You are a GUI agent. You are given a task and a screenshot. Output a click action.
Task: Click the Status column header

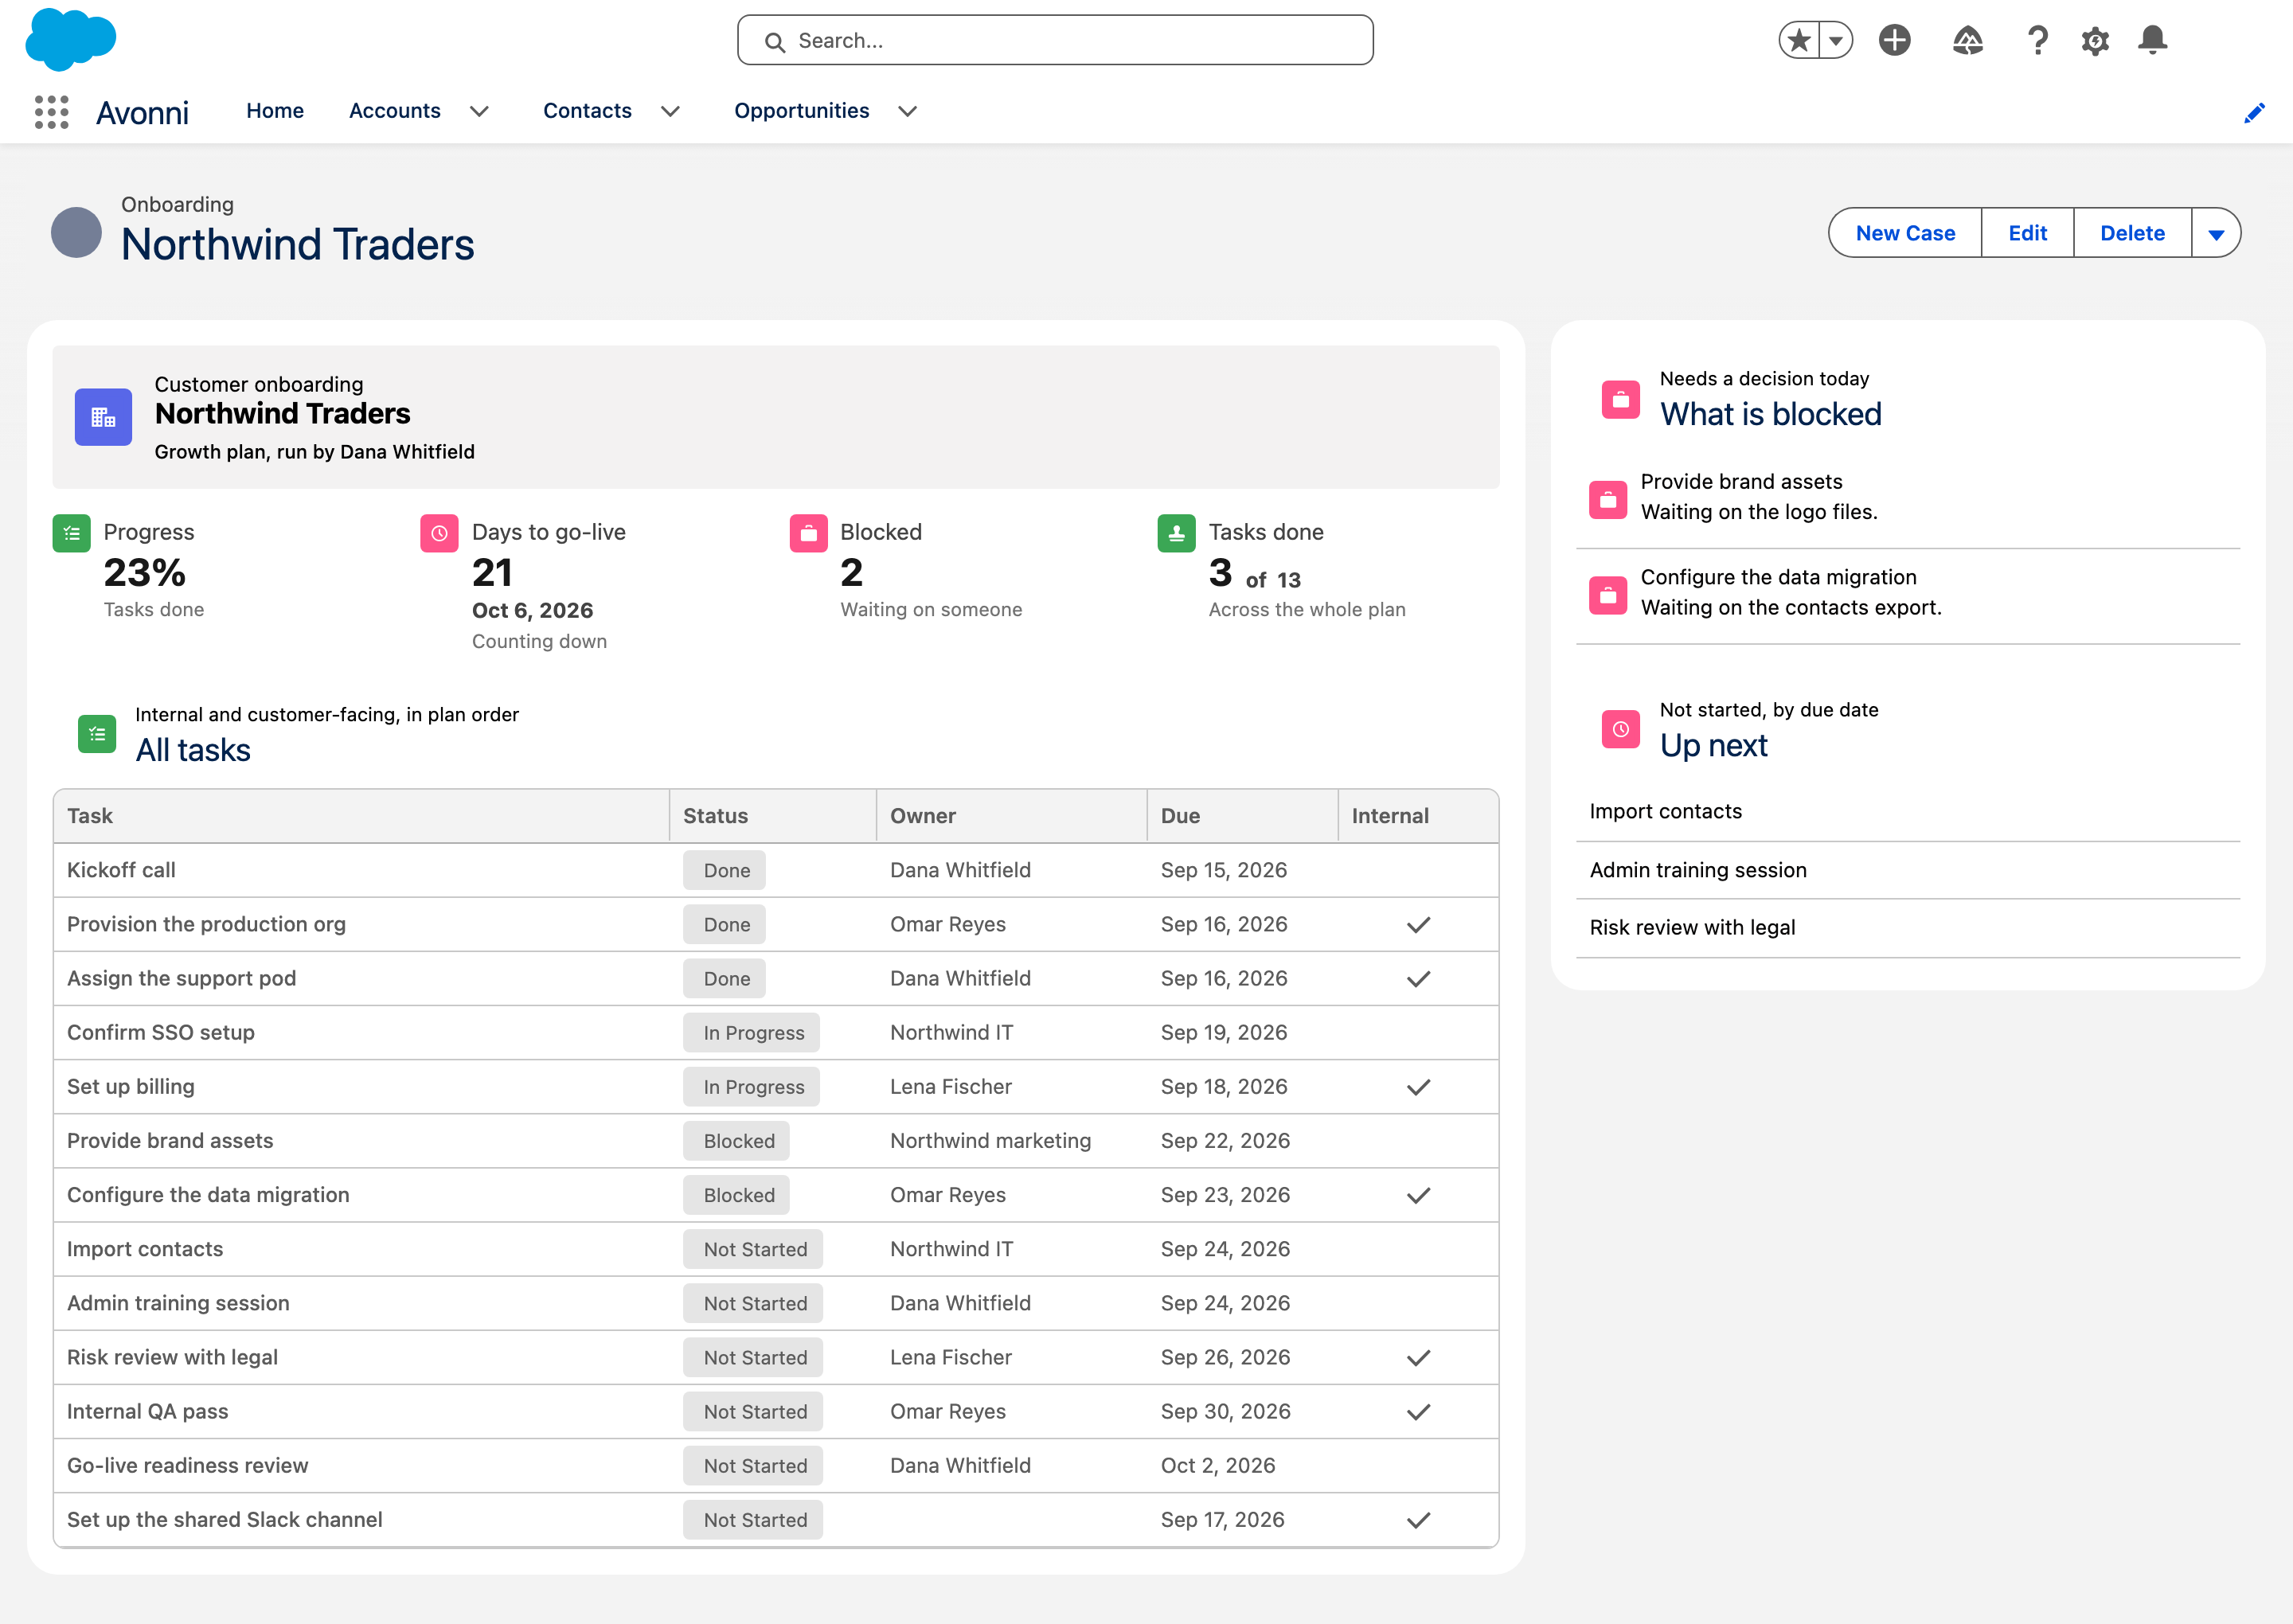point(773,816)
